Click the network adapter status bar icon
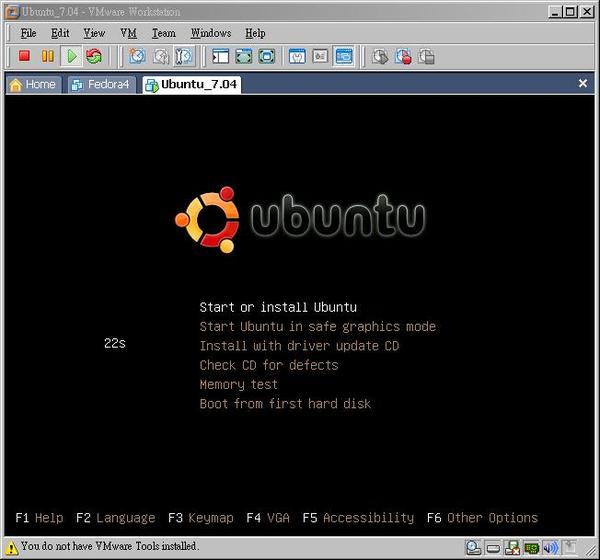The height and width of the screenshot is (560, 600). [531, 548]
